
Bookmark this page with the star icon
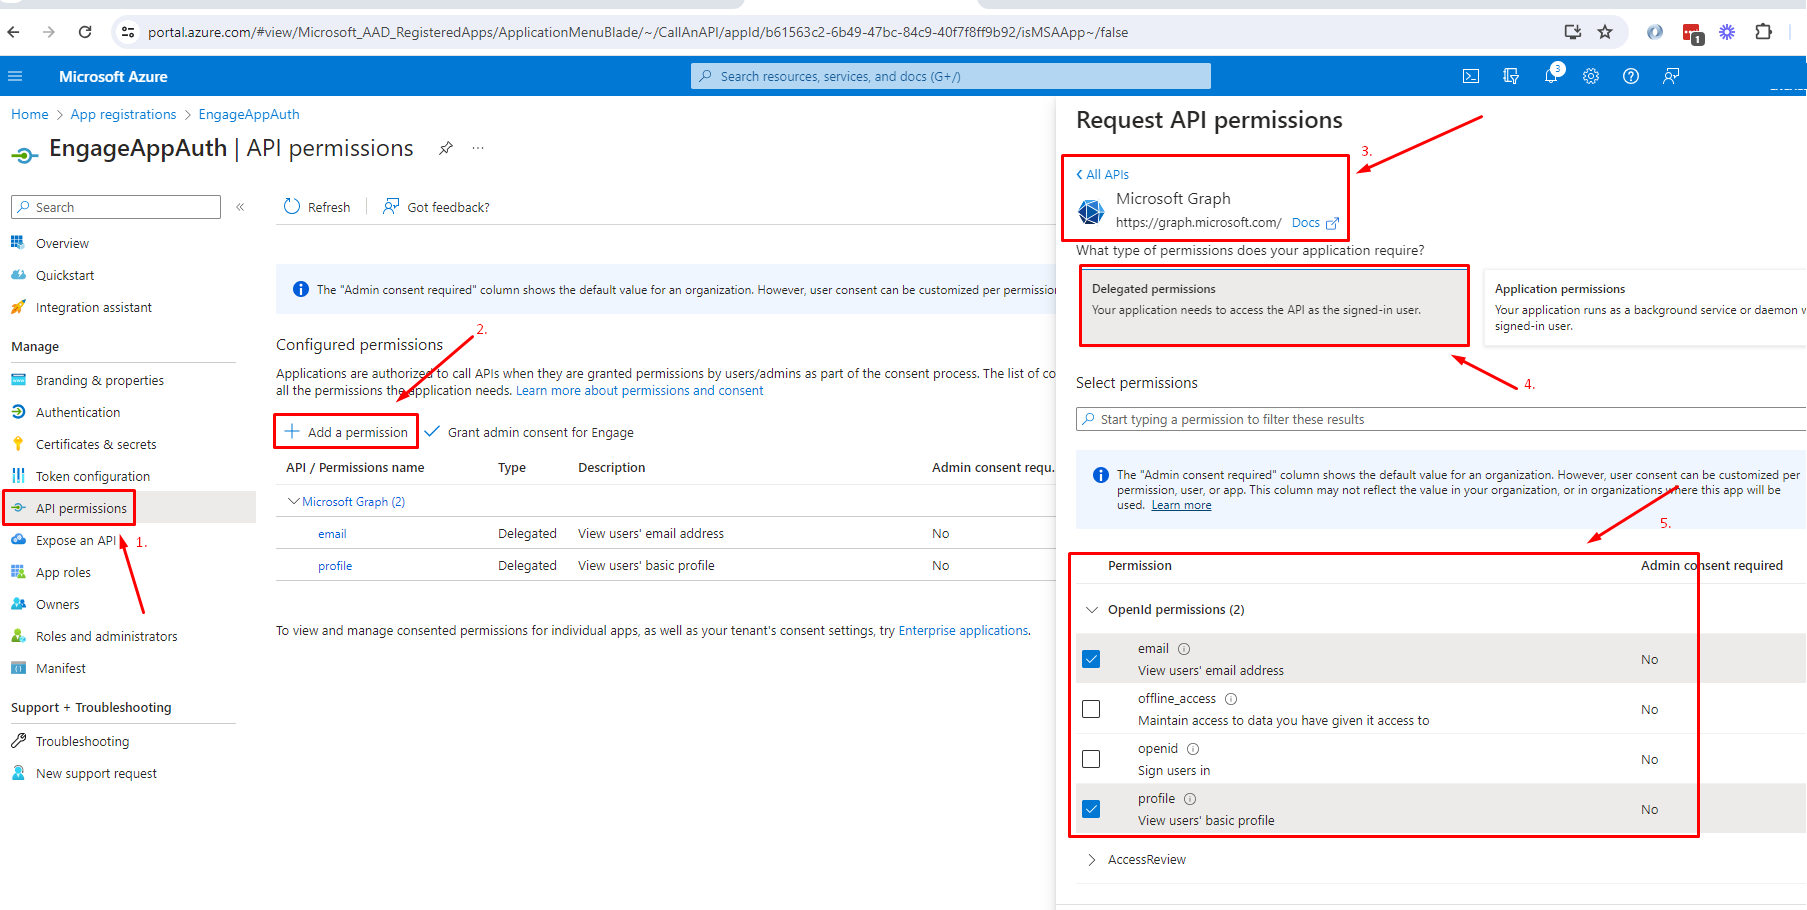[x=1605, y=32]
